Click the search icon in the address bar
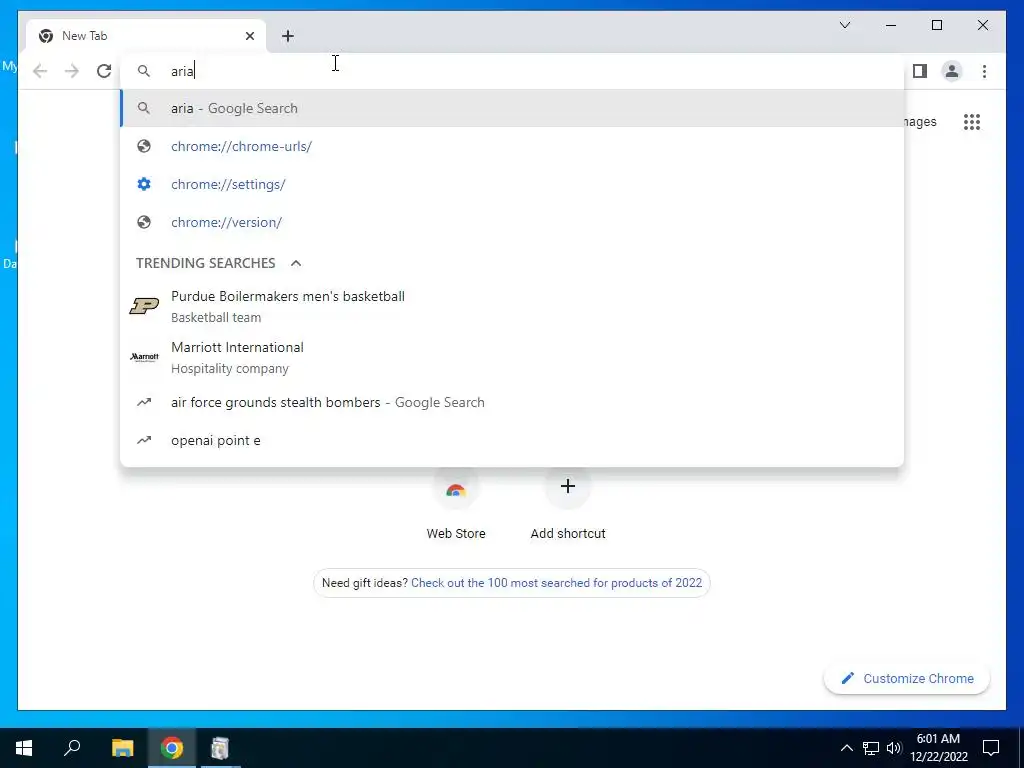Viewport: 1024px width, 768px height. click(x=144, y=71)
